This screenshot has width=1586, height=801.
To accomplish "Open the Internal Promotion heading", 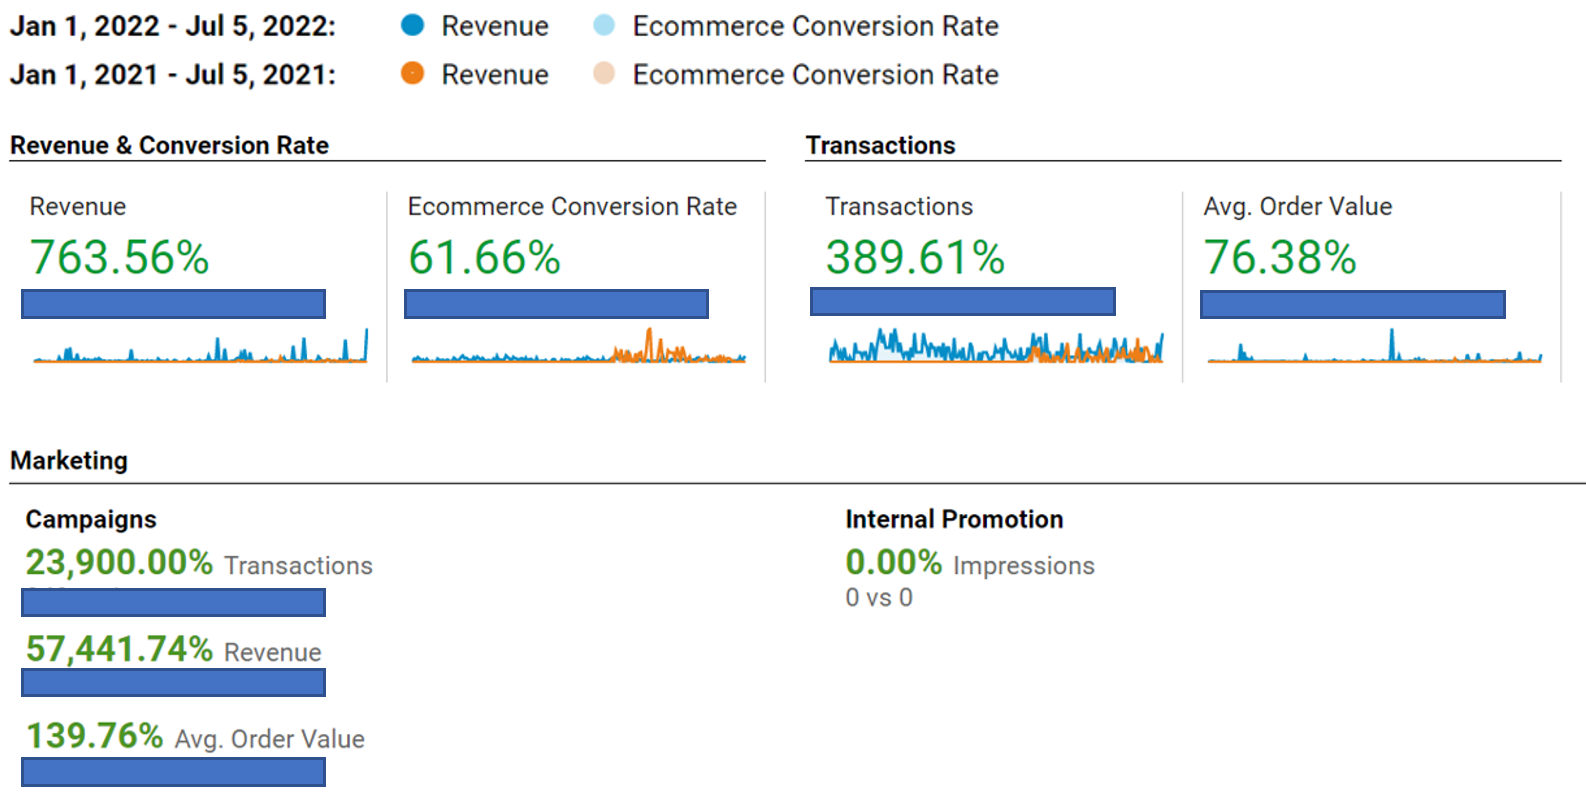I will [954, 519].
